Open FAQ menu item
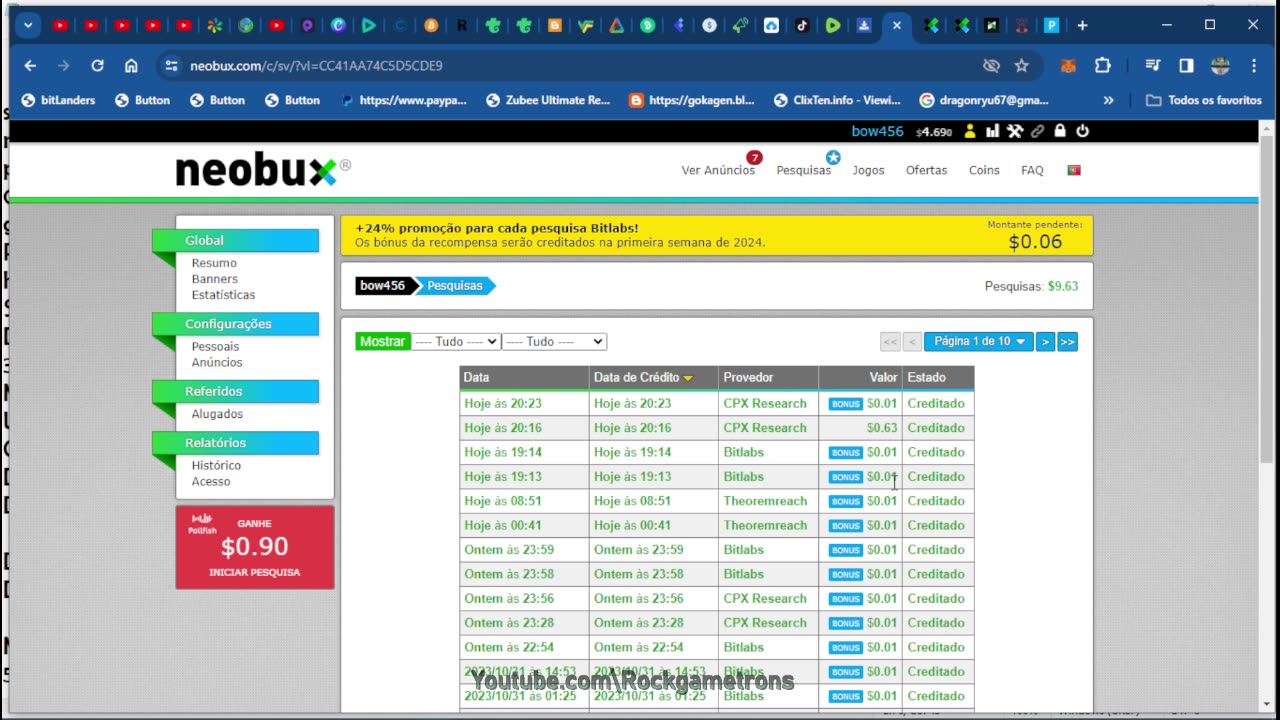The width and height of the screenshot is (1280, 720). pos(1032,170)
